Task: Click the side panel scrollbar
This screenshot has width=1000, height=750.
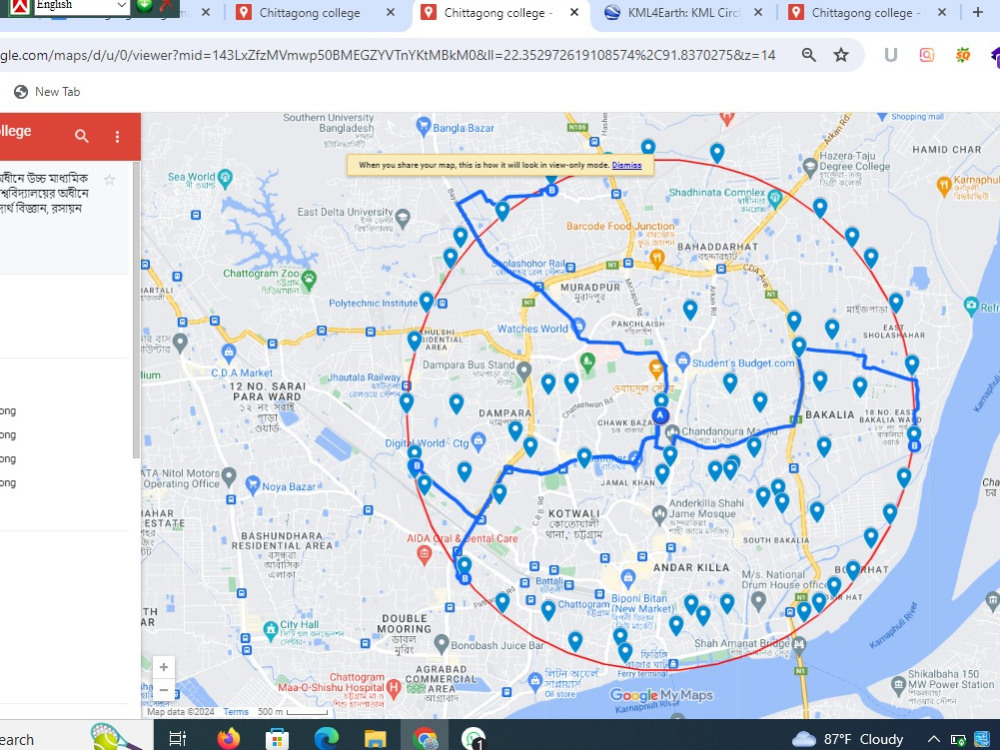Action: click(x=136, y=309)
